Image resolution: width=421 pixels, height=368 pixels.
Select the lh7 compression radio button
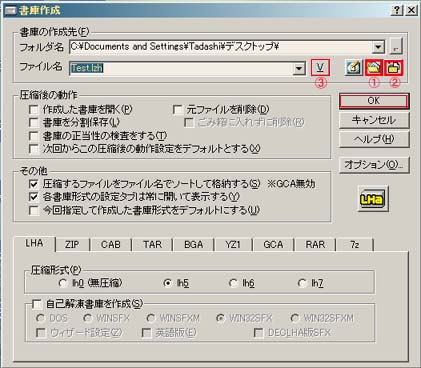pyautogui.click(x=302, y=283)
